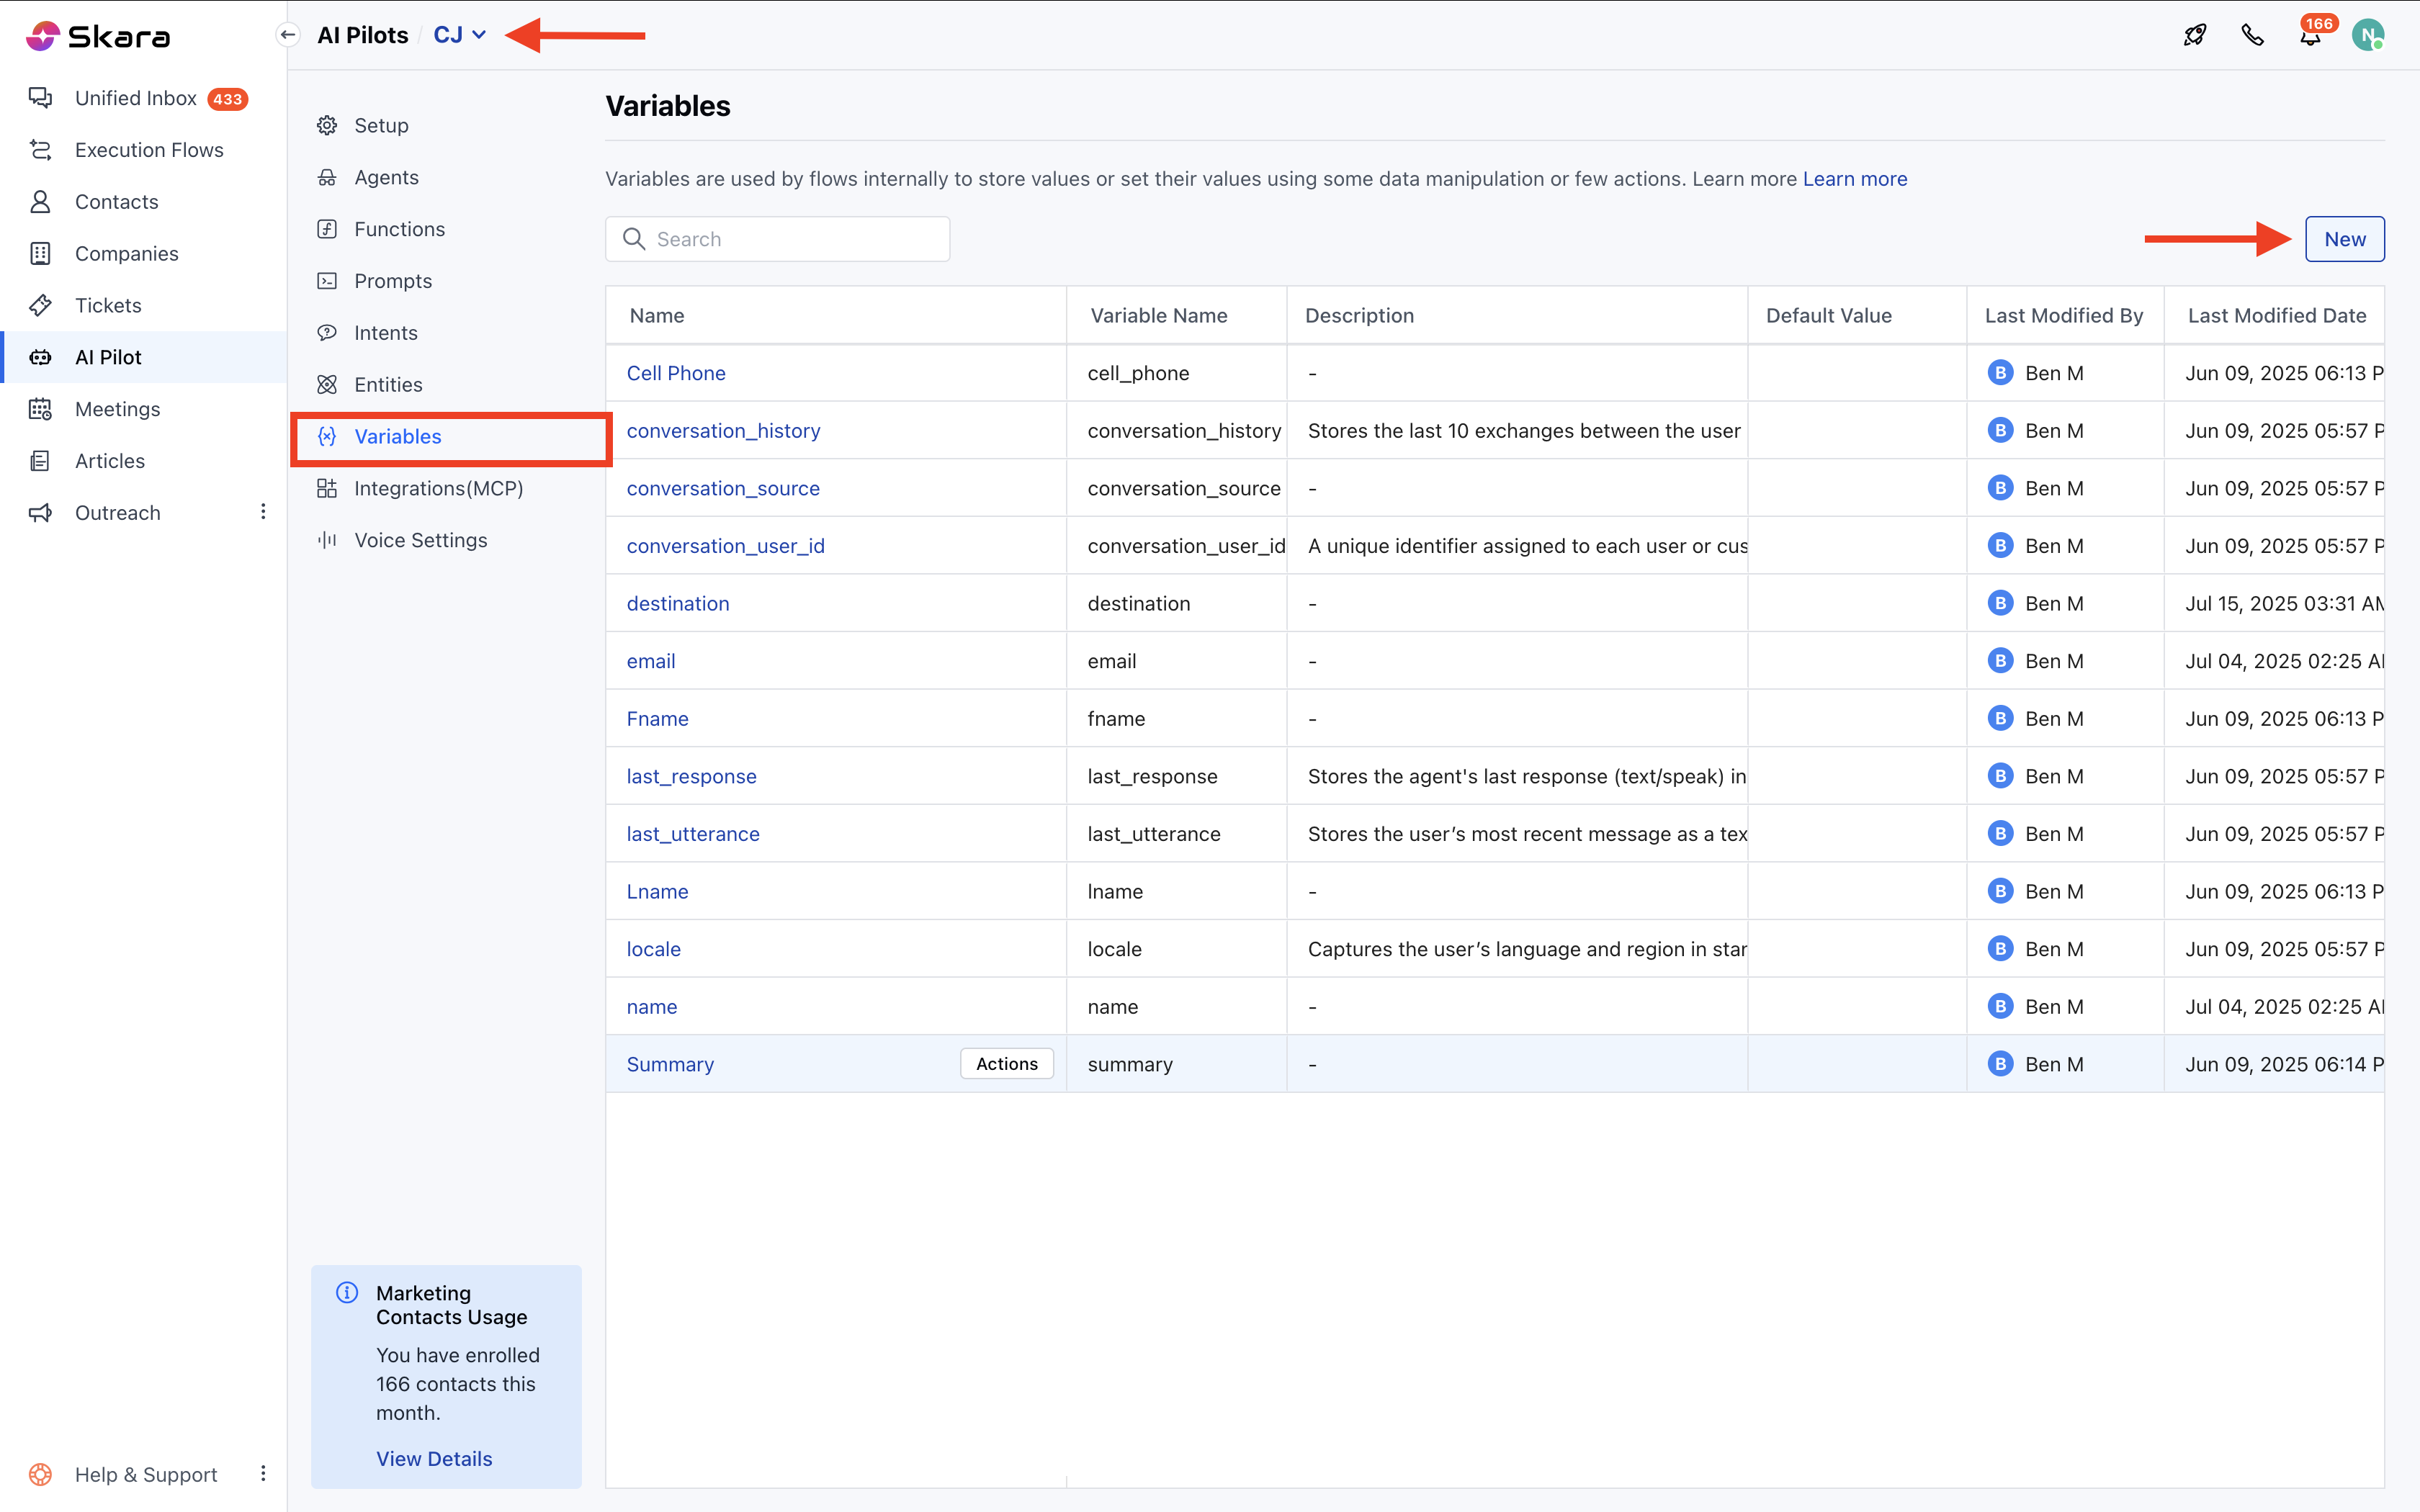Follow the Learn more link
2420x1512 pixels.
click(x=1854, y=179)
